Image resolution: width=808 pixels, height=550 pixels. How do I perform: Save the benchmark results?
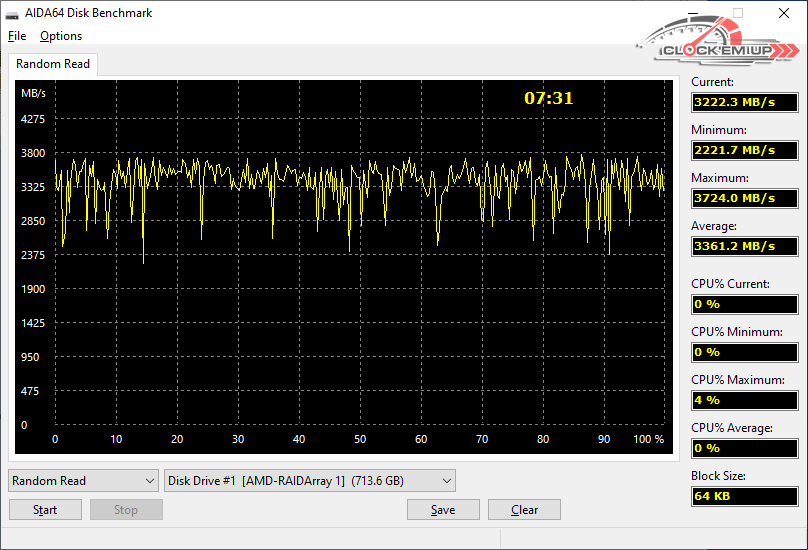click(x=443, y=510)
